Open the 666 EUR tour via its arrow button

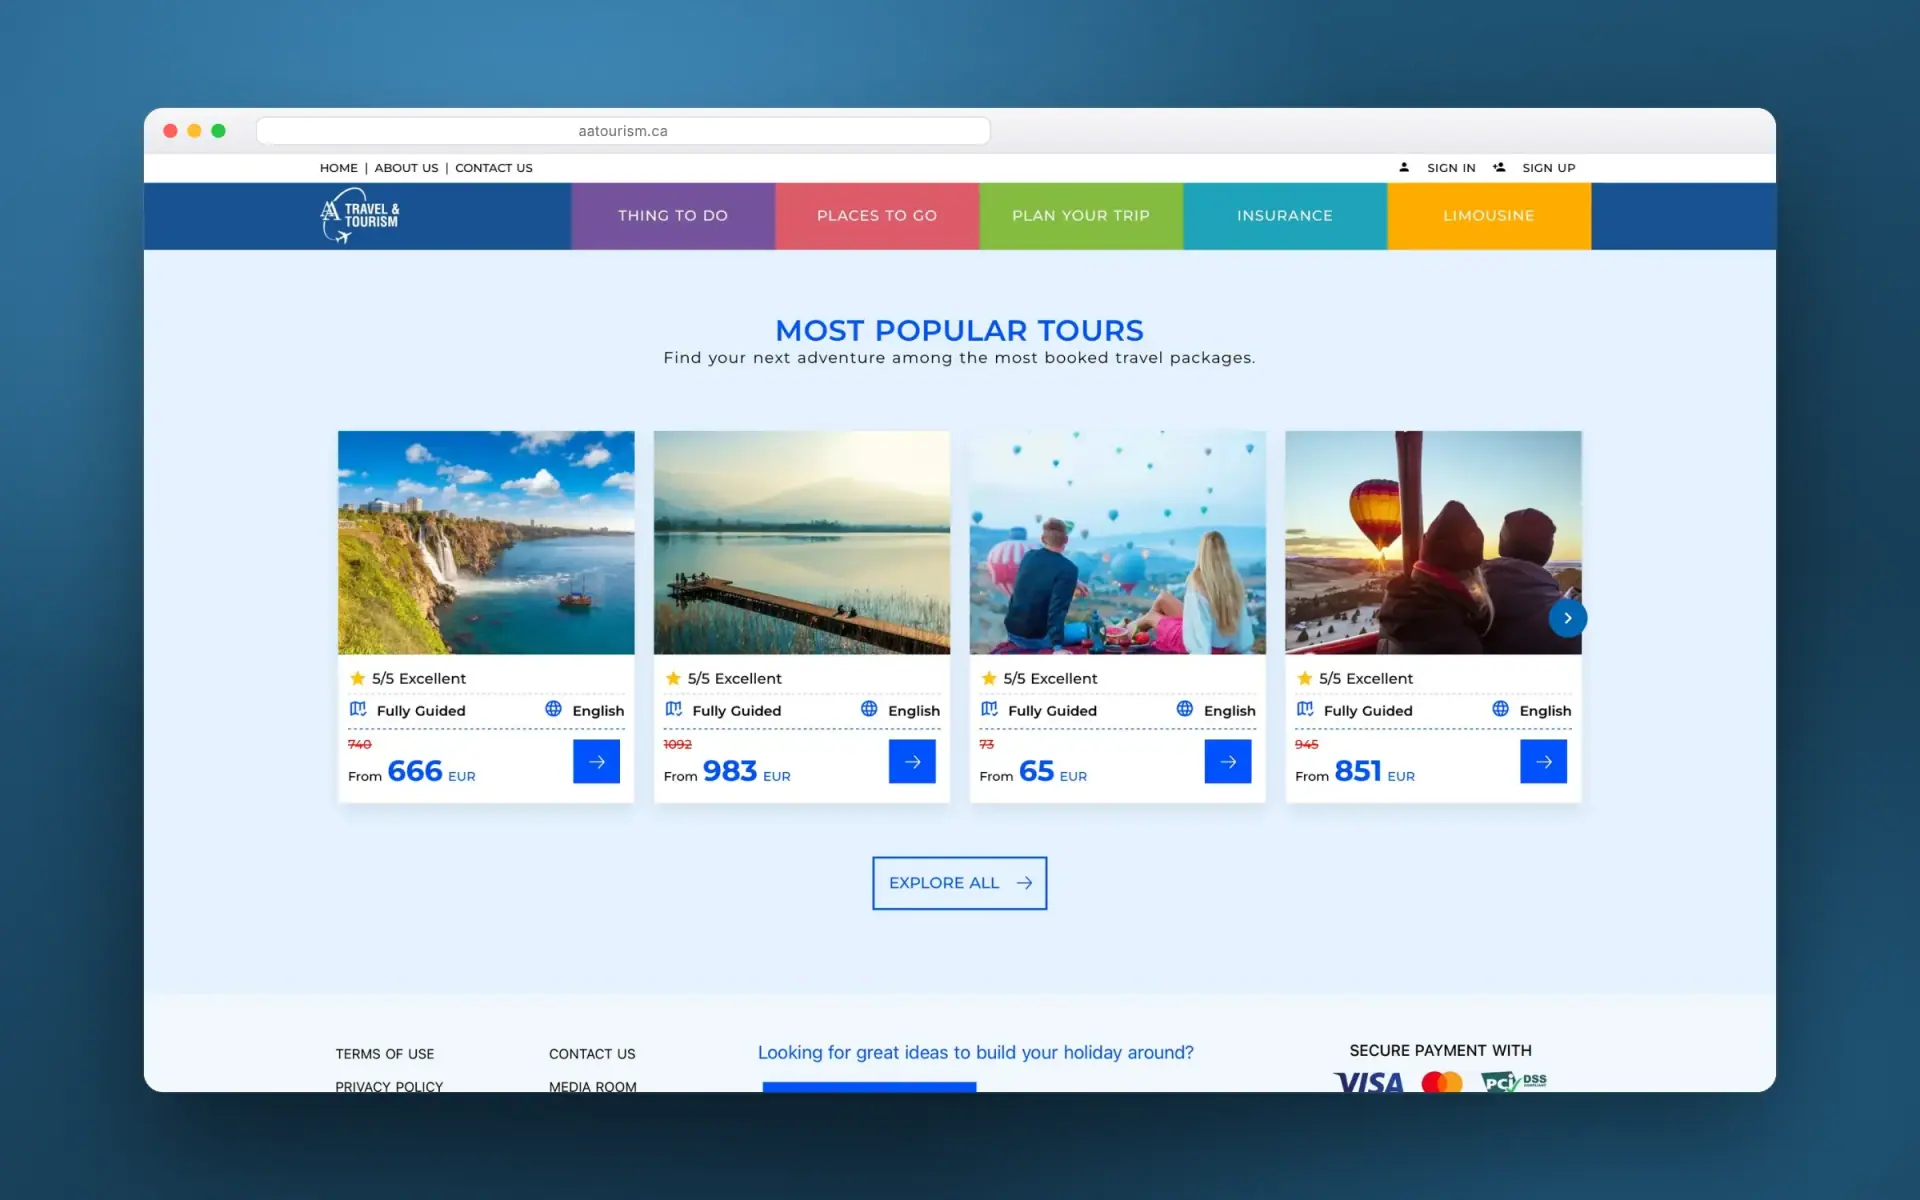pyautogui.click(x=596, y=762)
